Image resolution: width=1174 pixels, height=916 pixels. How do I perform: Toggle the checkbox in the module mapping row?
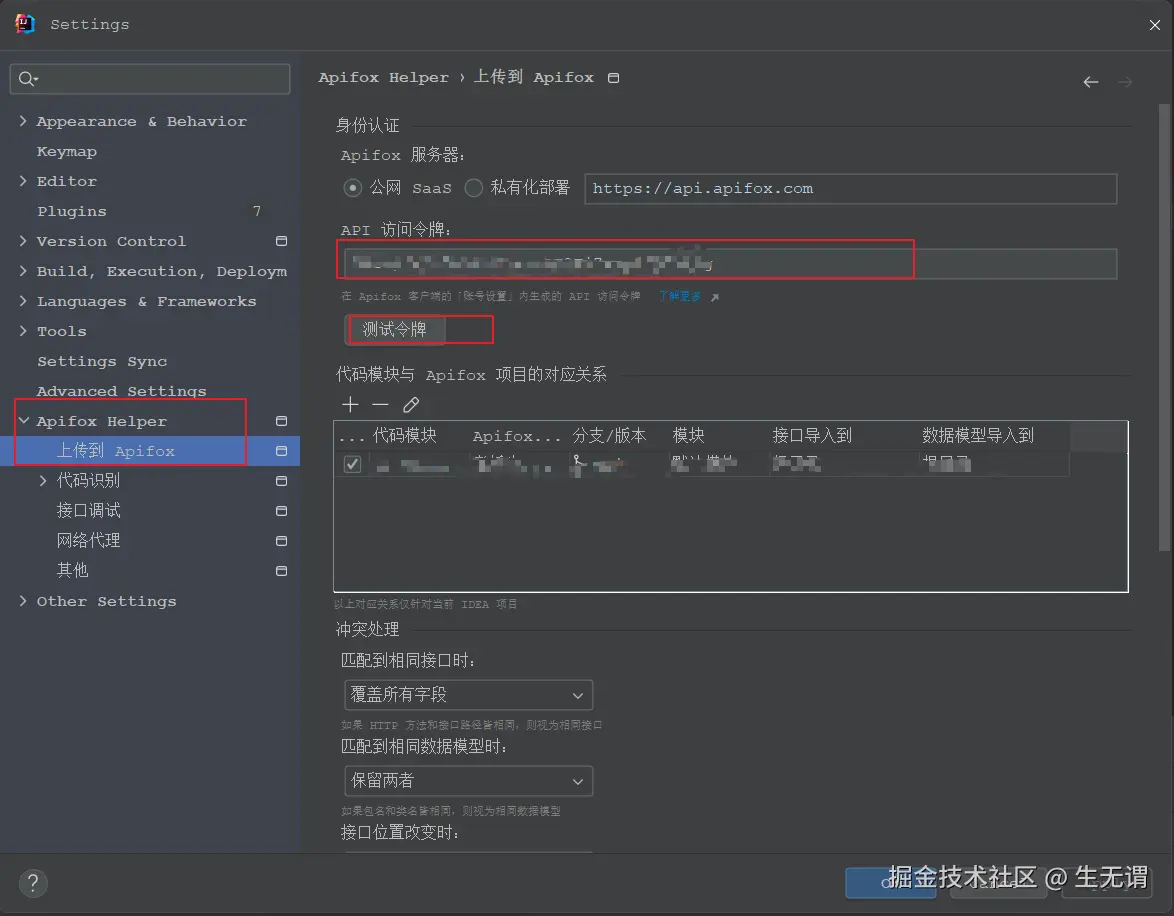[353, 464]
